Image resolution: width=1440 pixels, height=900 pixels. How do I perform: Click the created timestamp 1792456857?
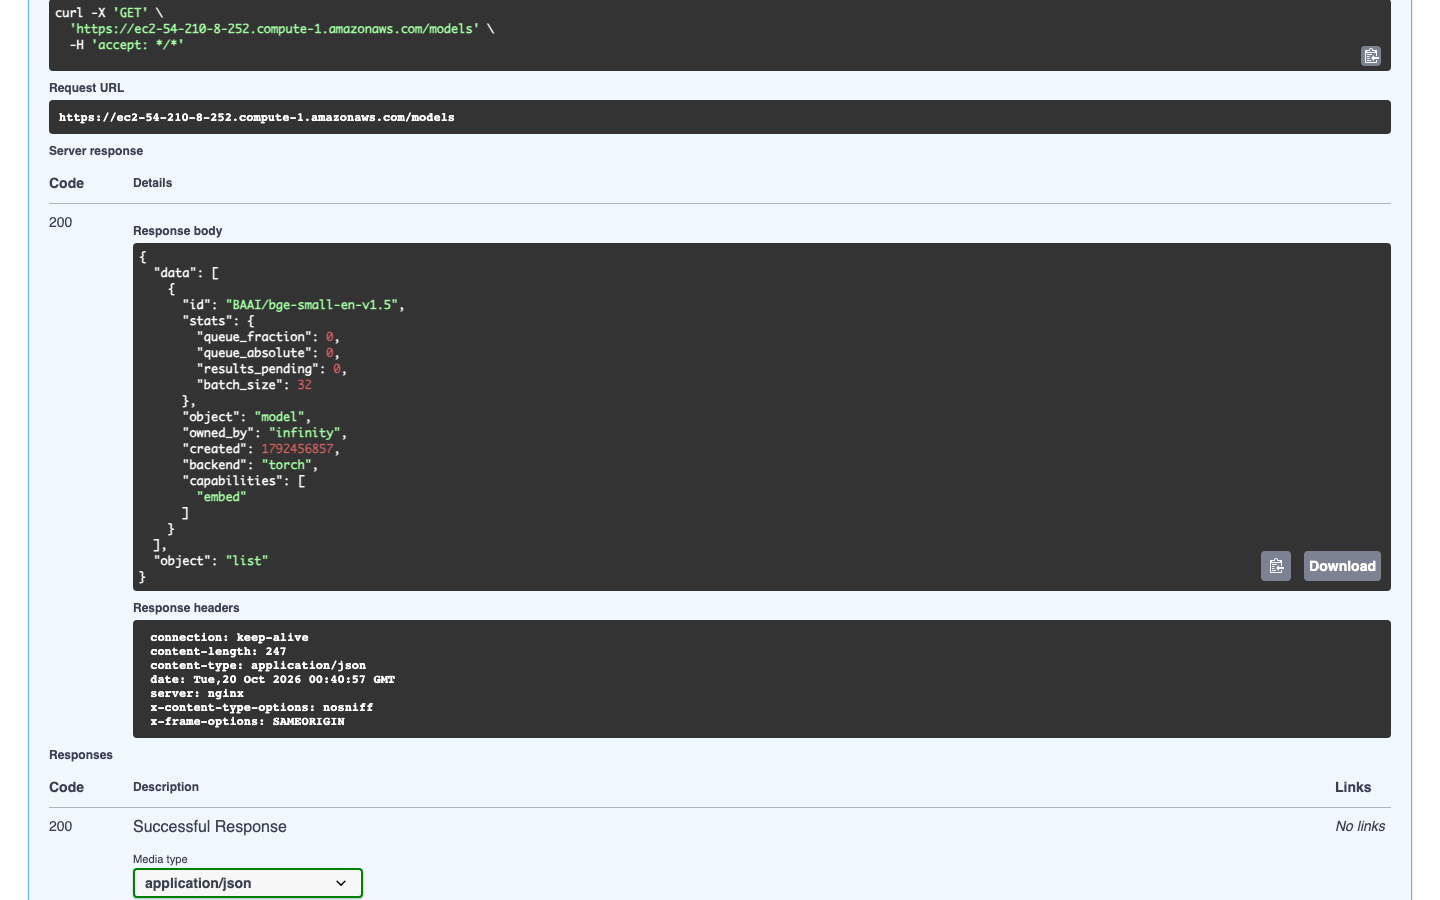(x=297, y=449)
